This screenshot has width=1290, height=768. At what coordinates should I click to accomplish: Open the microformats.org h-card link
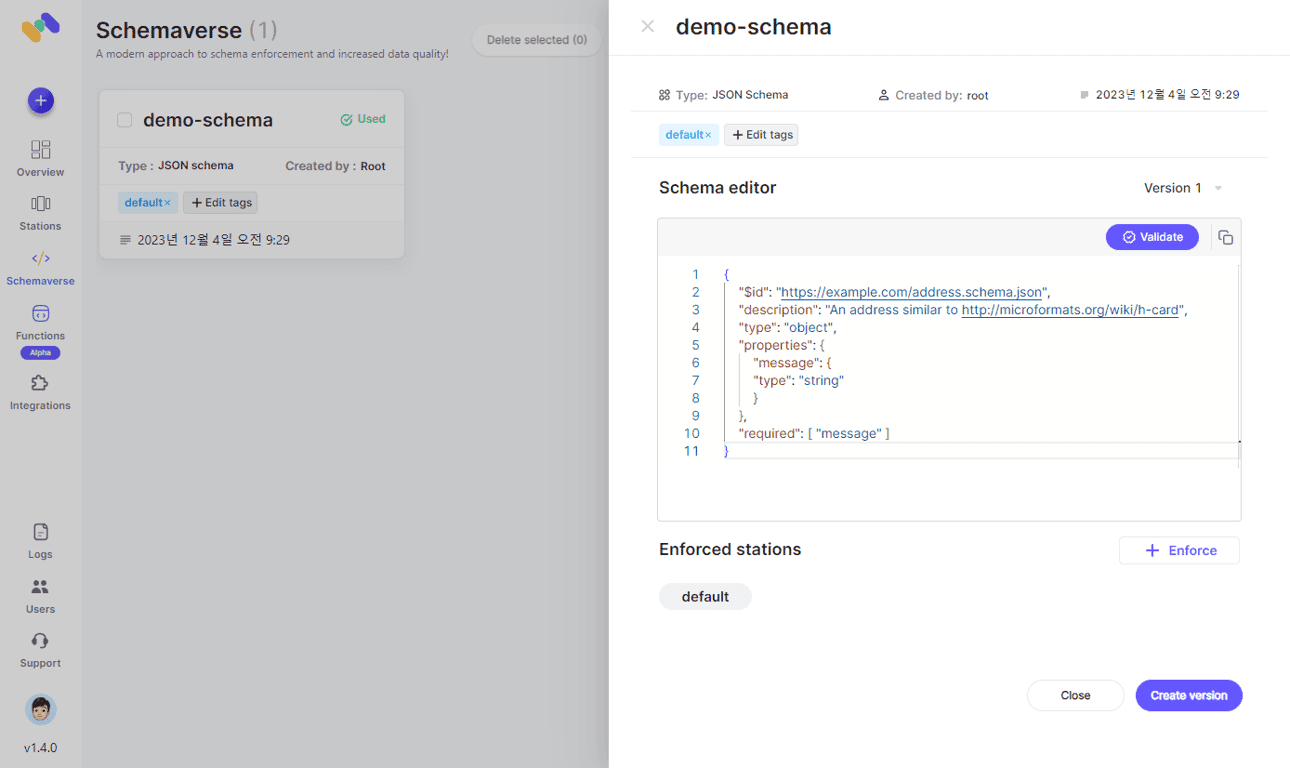coord(1070,310)
